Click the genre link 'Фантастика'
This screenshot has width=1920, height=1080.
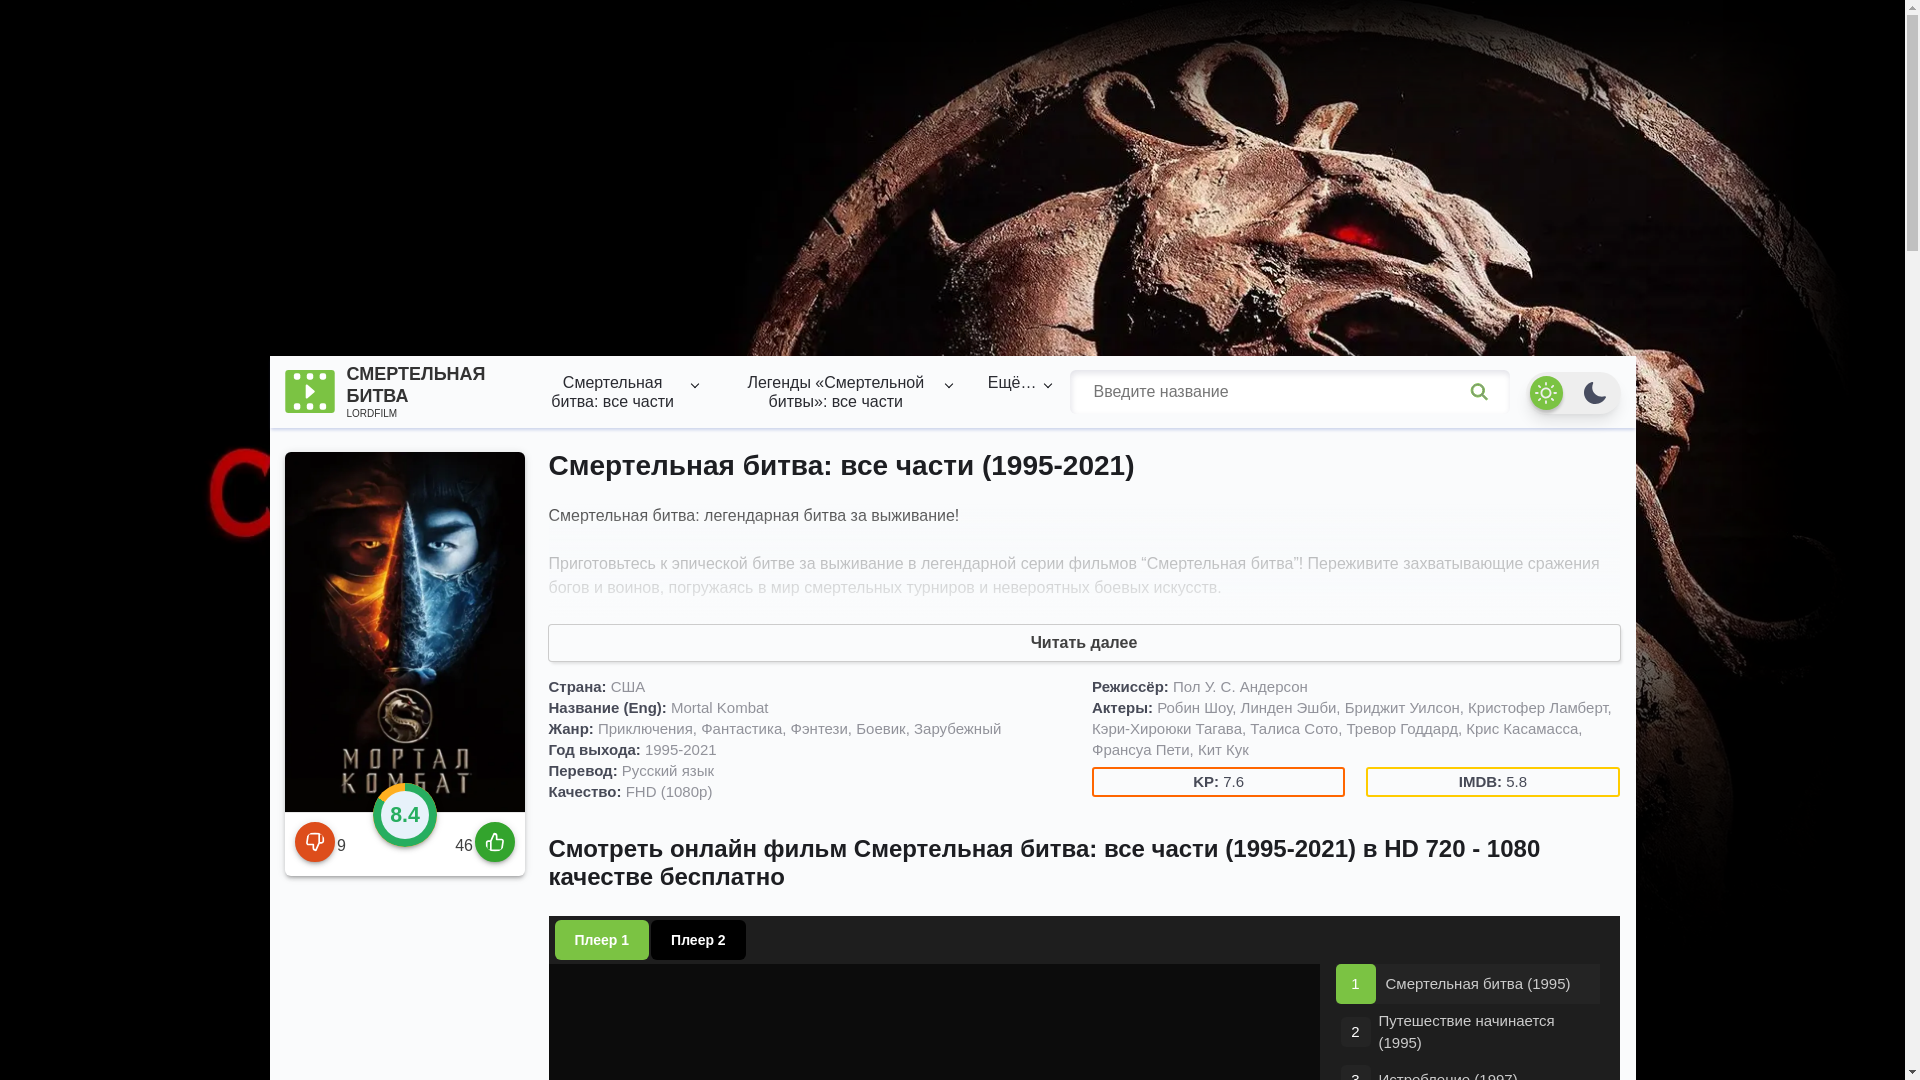click(742, 729)
